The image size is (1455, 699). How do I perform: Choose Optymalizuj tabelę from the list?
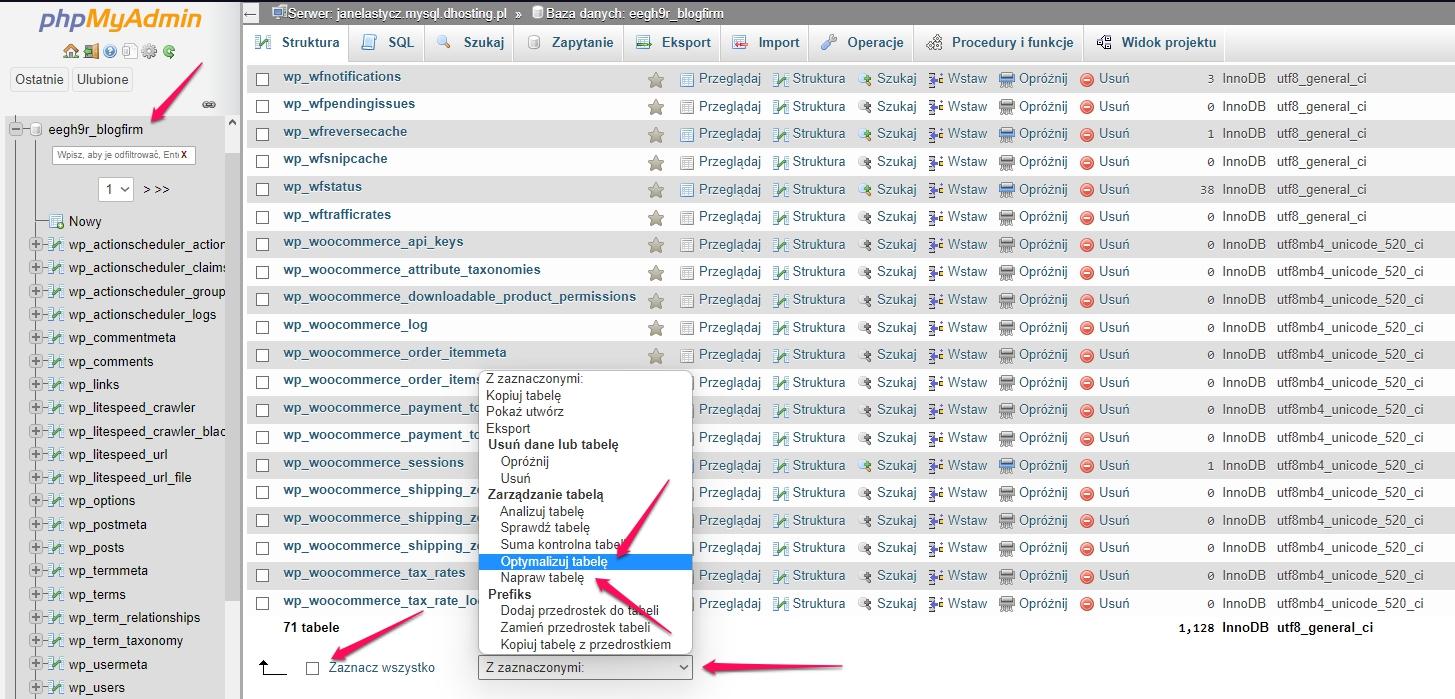585,562
